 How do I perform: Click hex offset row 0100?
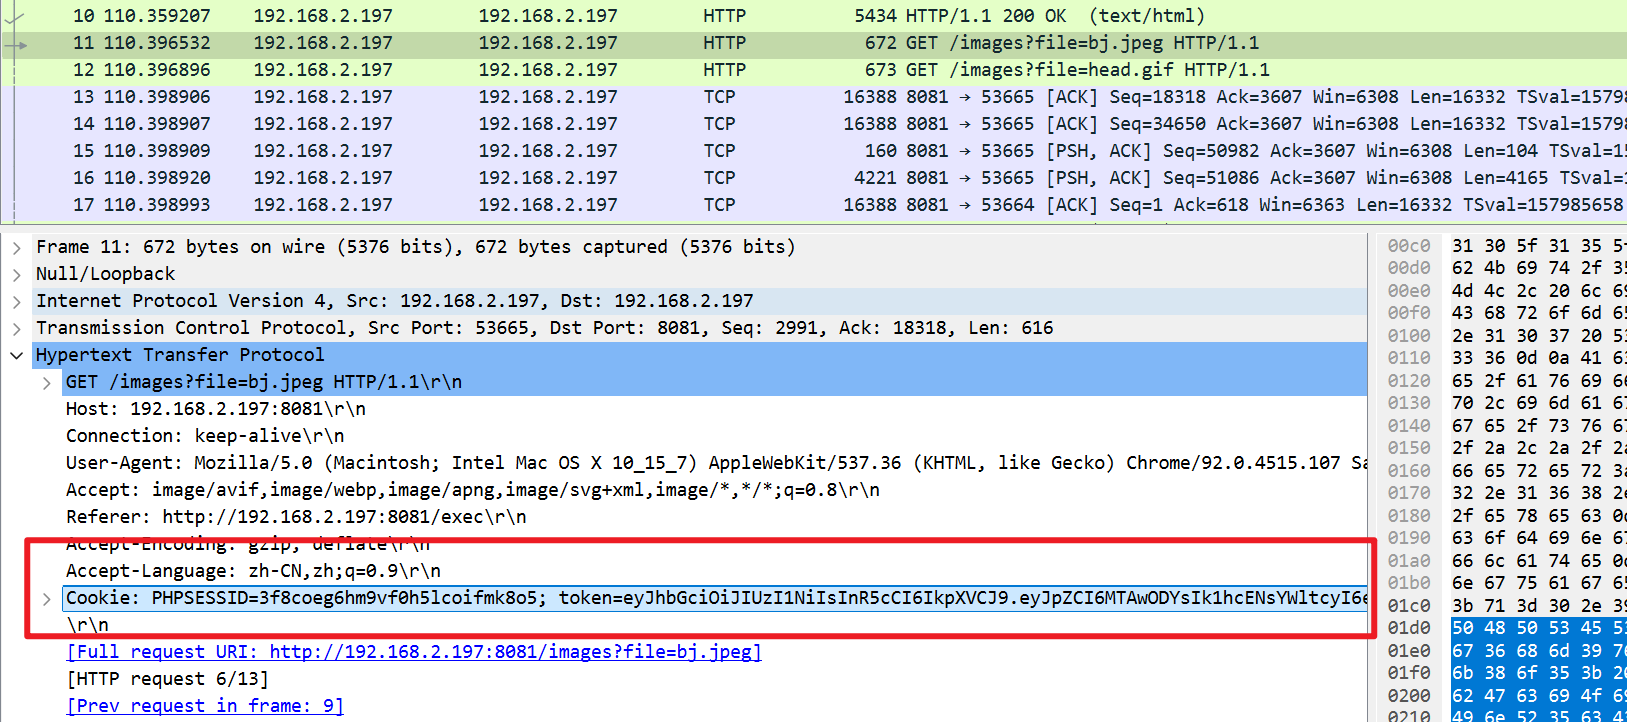1409,336
